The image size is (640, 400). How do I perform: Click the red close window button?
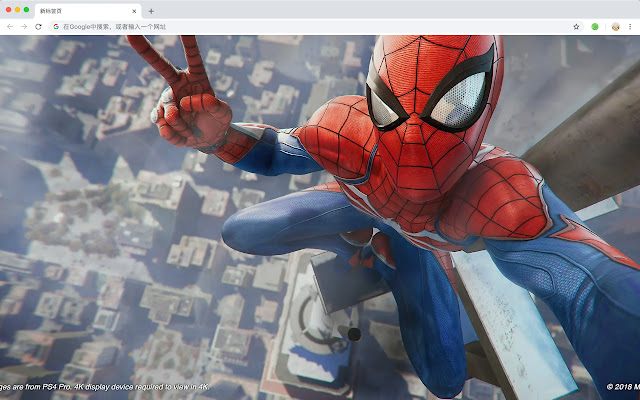point(9,9)
